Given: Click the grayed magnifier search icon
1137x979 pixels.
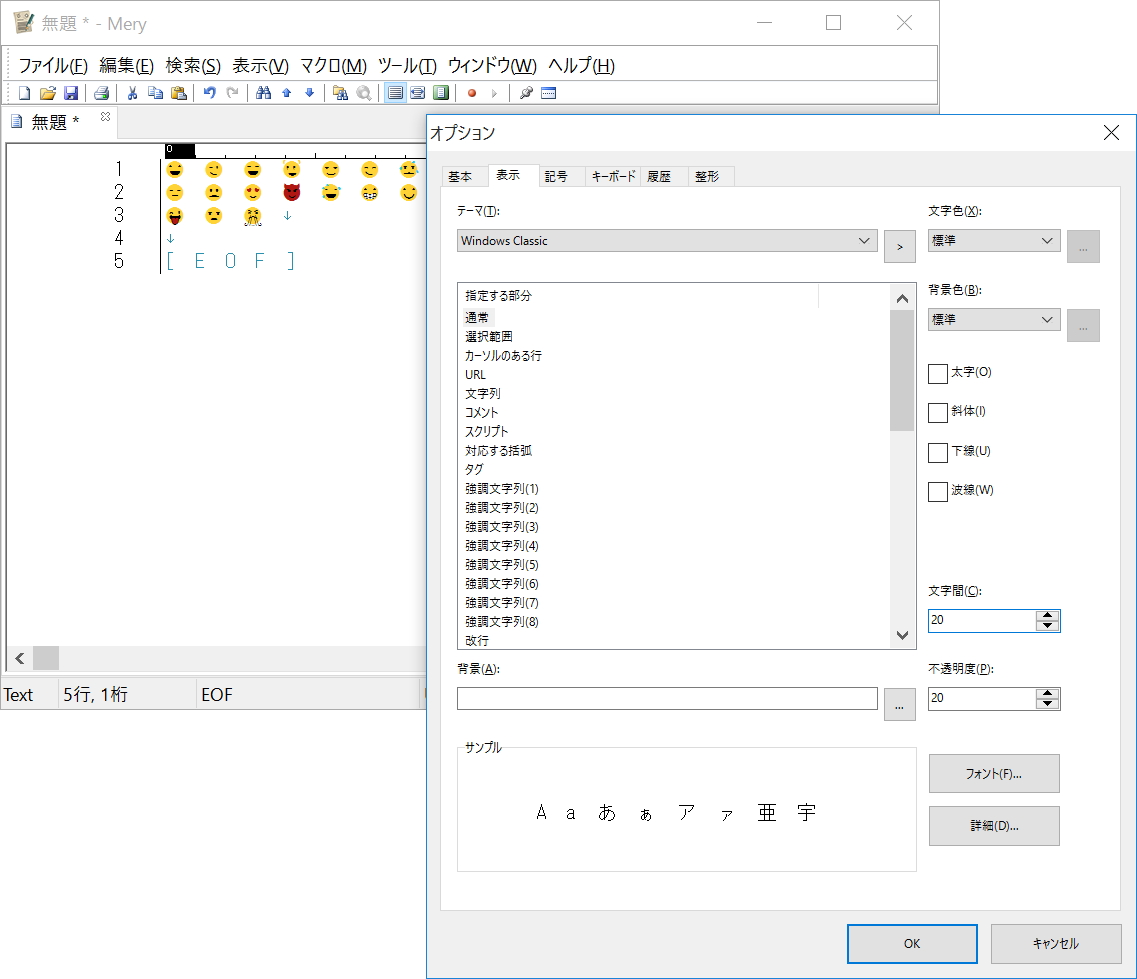Looking at the screenshot, I should (x=364, y=93).
